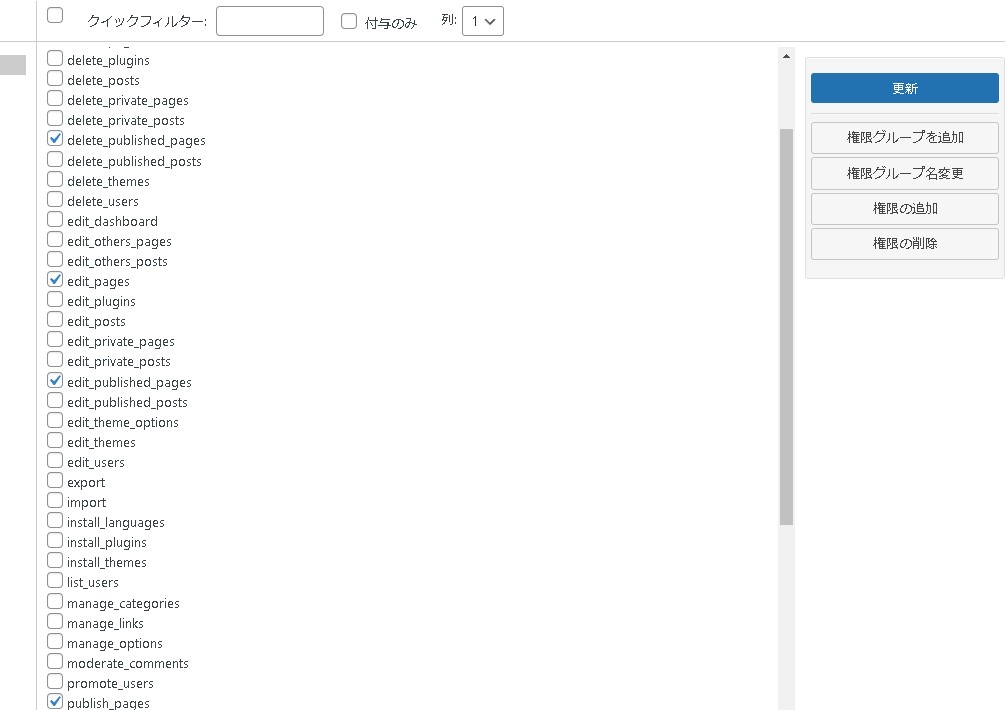Open the 列 column count dropdown
This screenshot has width=1006, height=710.
coord(483,21)
